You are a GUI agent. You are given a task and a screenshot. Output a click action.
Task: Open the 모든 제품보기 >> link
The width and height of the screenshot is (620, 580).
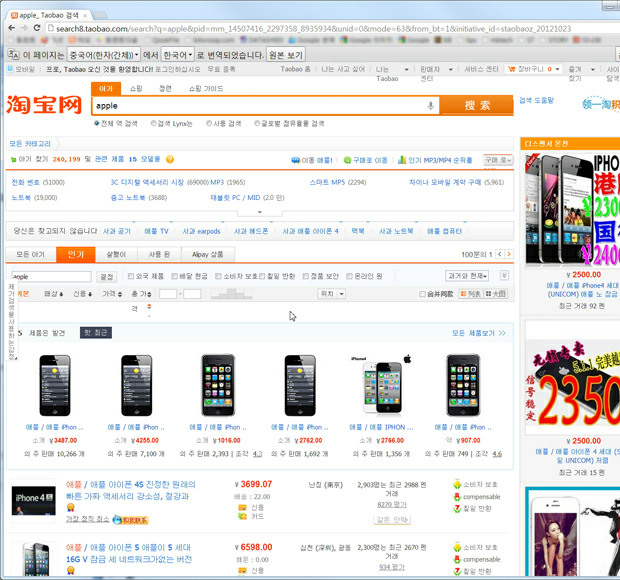479,333
